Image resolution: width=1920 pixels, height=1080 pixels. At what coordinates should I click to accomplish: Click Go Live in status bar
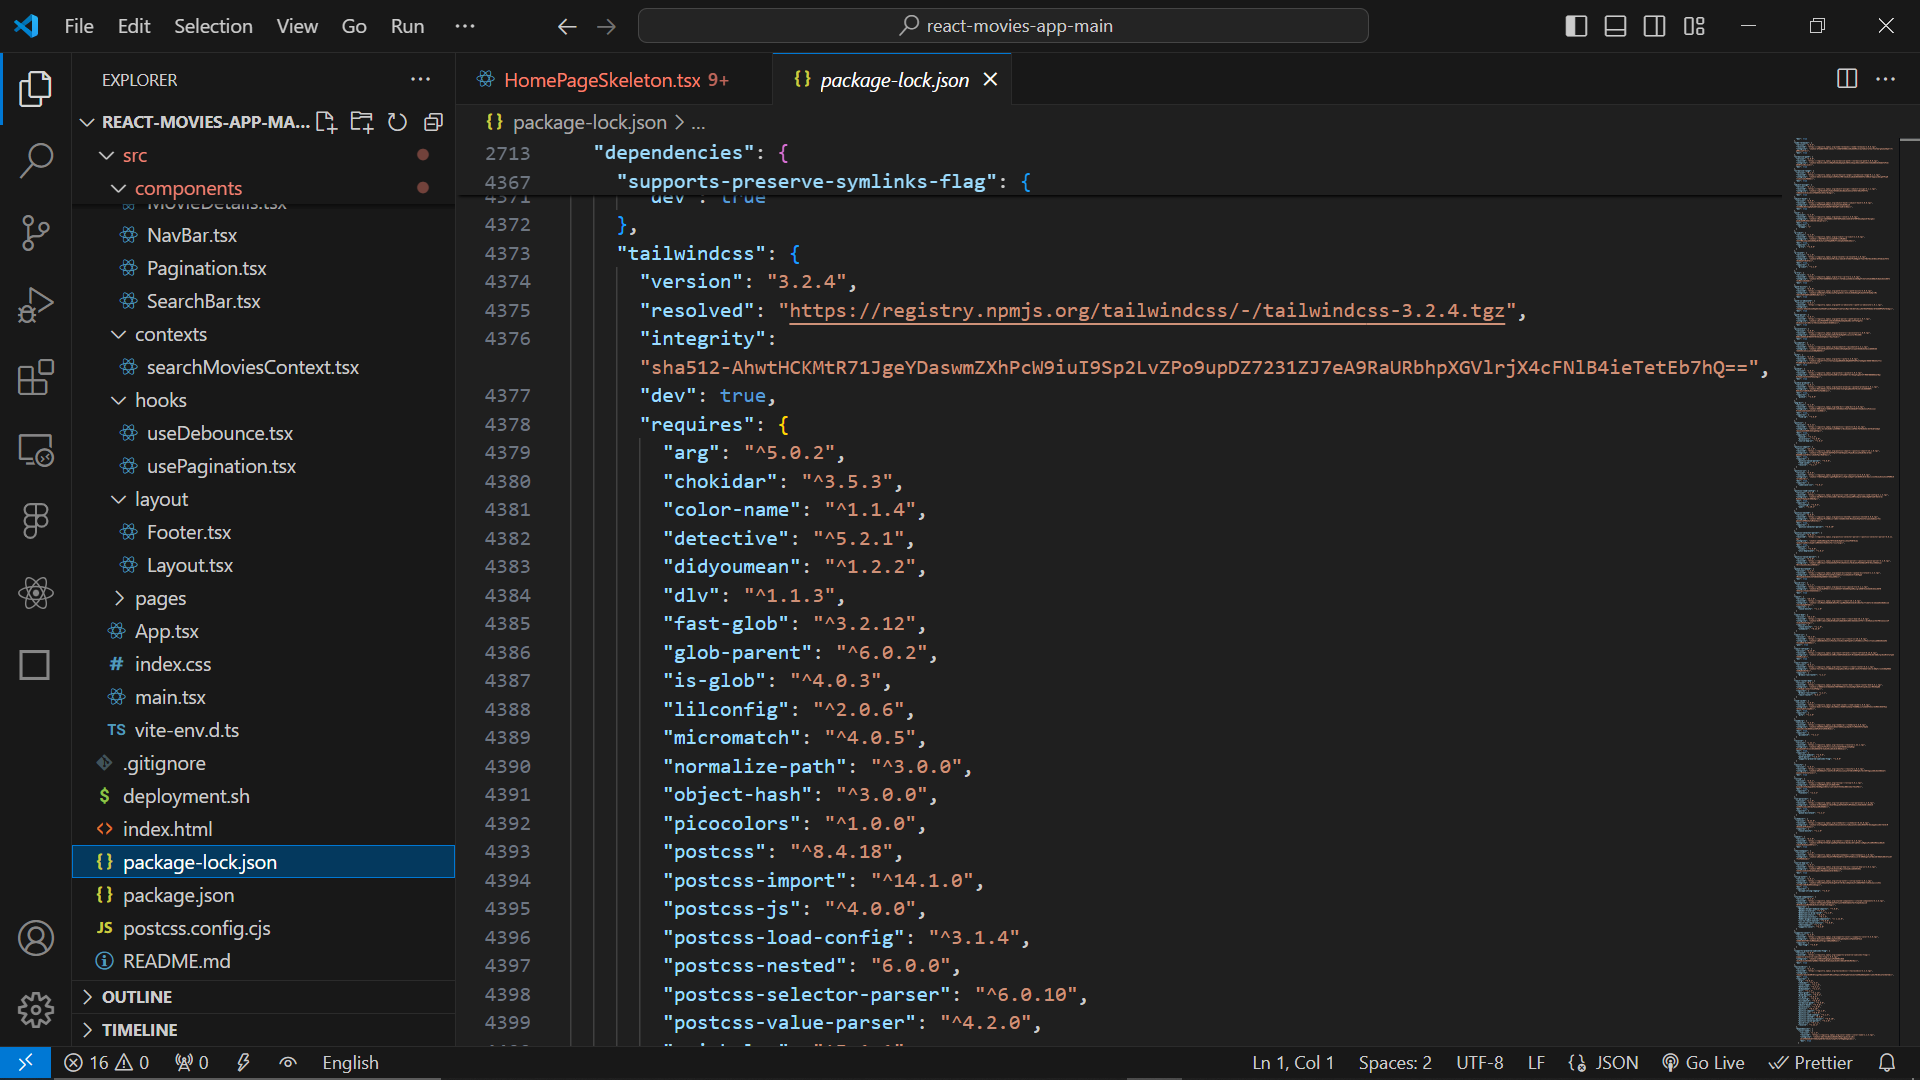(1703, 1062)
